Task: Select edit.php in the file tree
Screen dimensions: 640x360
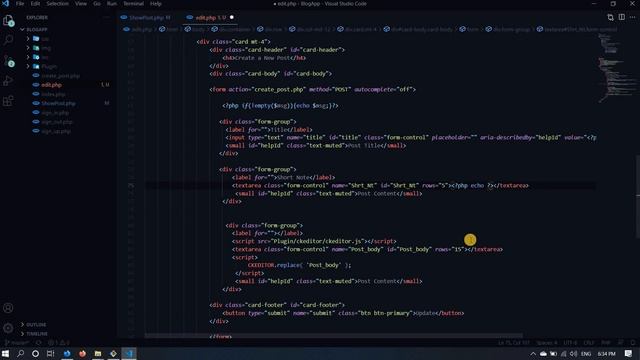Action: 51,85
